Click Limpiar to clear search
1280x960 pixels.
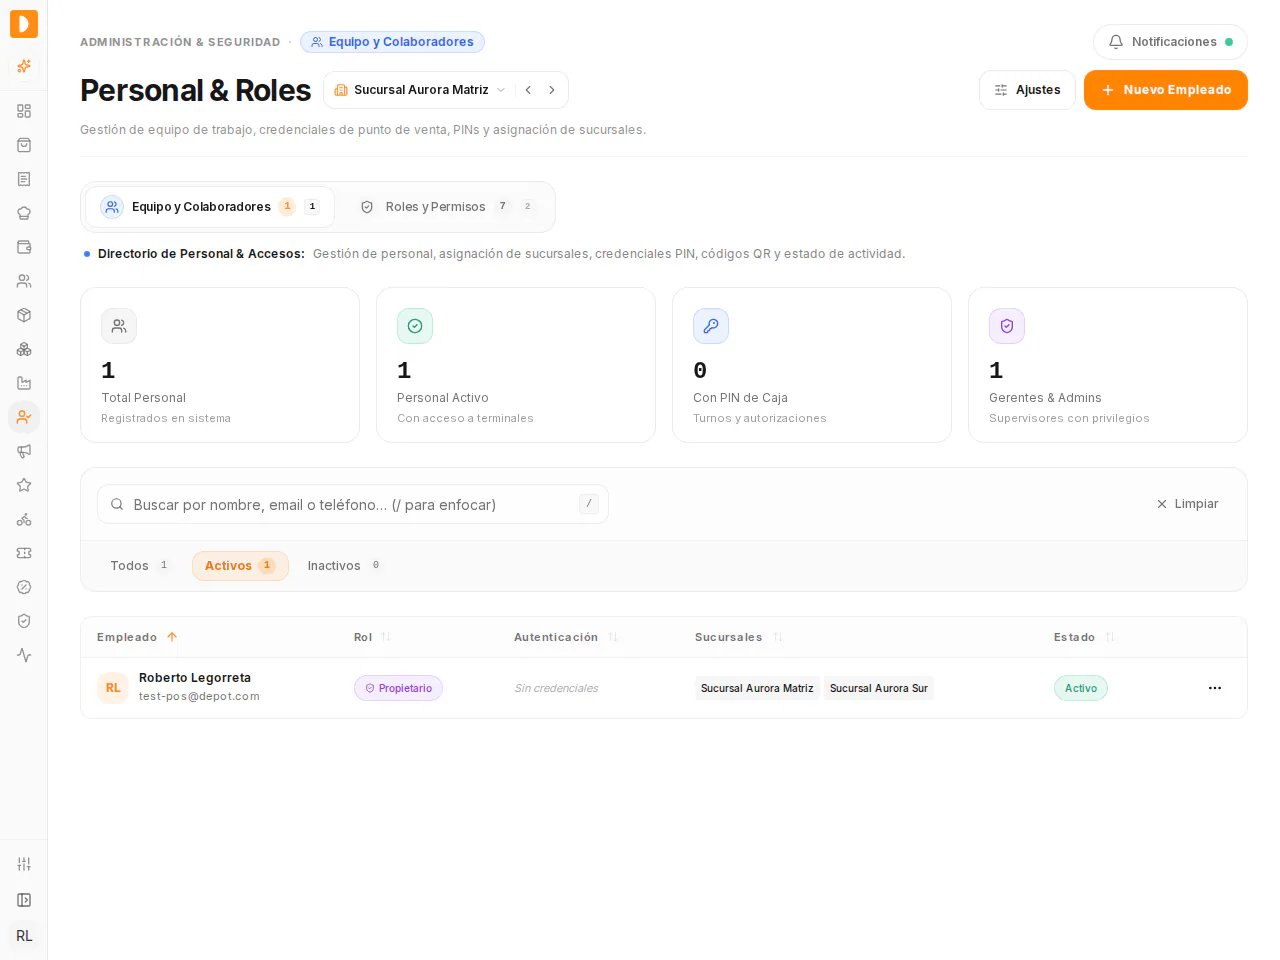click(1187, 504)
